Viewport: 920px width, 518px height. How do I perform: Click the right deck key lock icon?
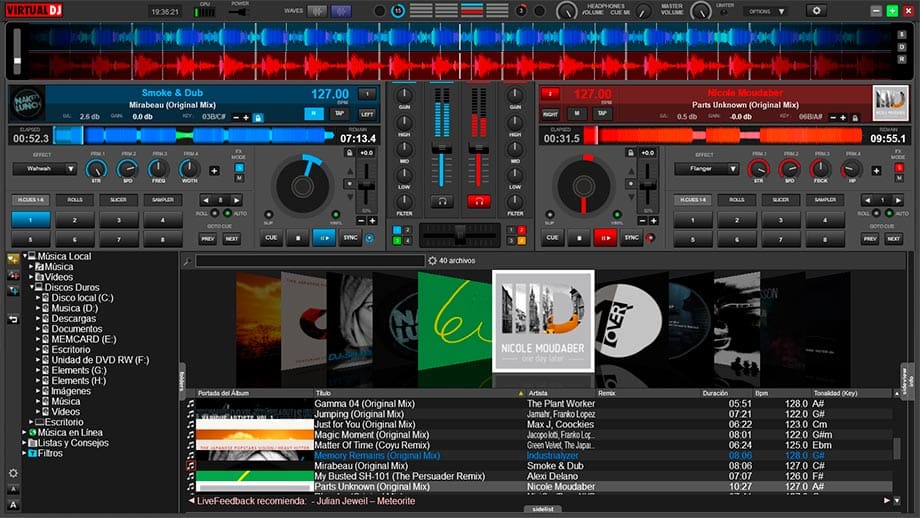(x=855, y=118)
